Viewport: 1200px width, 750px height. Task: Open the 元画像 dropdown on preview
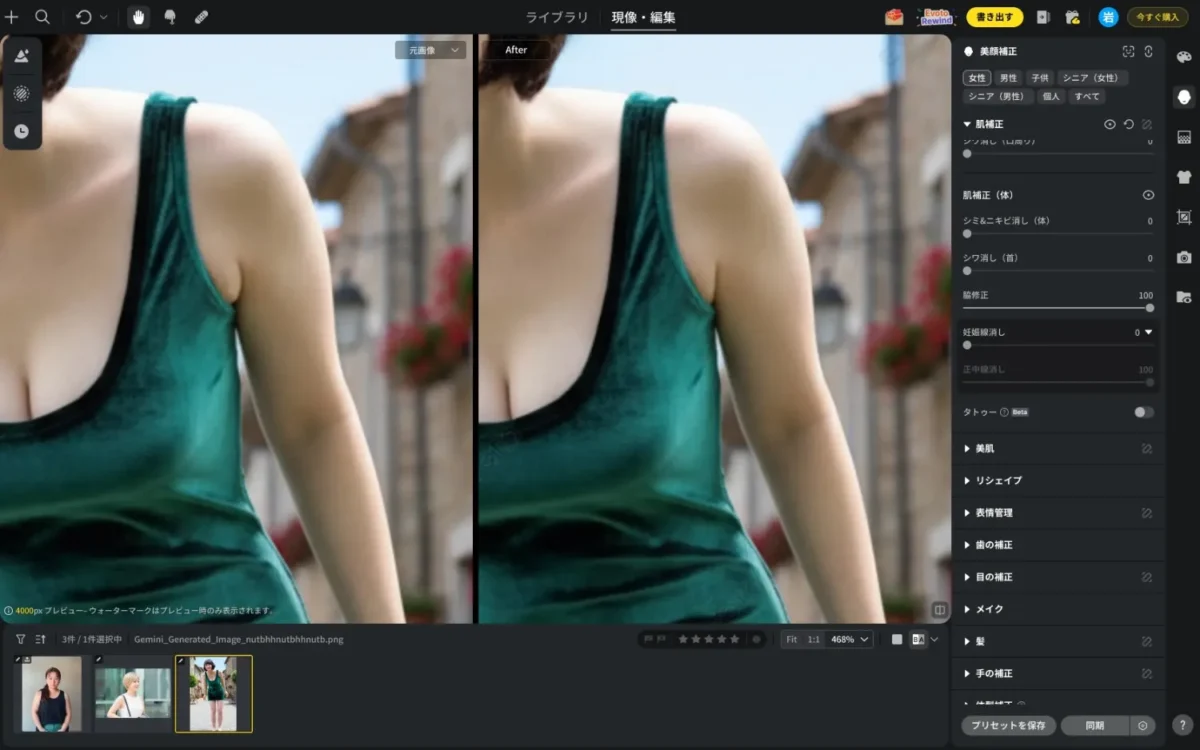[x=430, y=50]
